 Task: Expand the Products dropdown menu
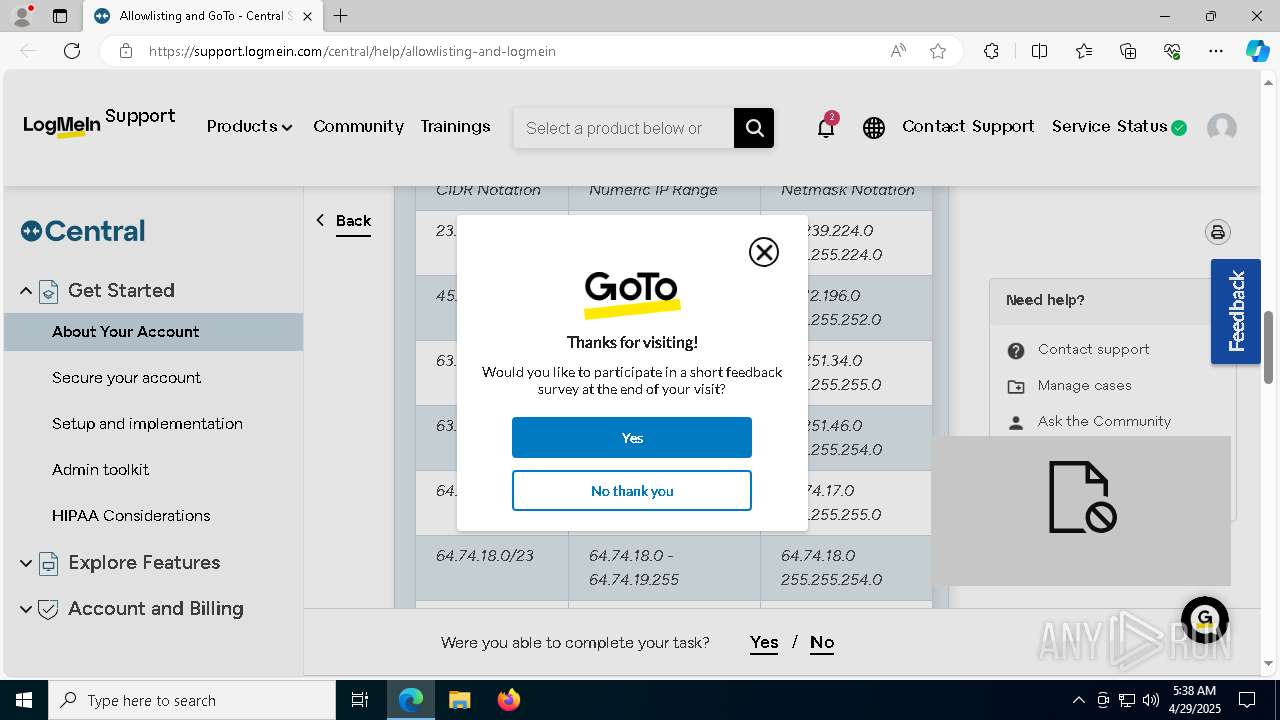pyautogui.click(x=250, y=127)
